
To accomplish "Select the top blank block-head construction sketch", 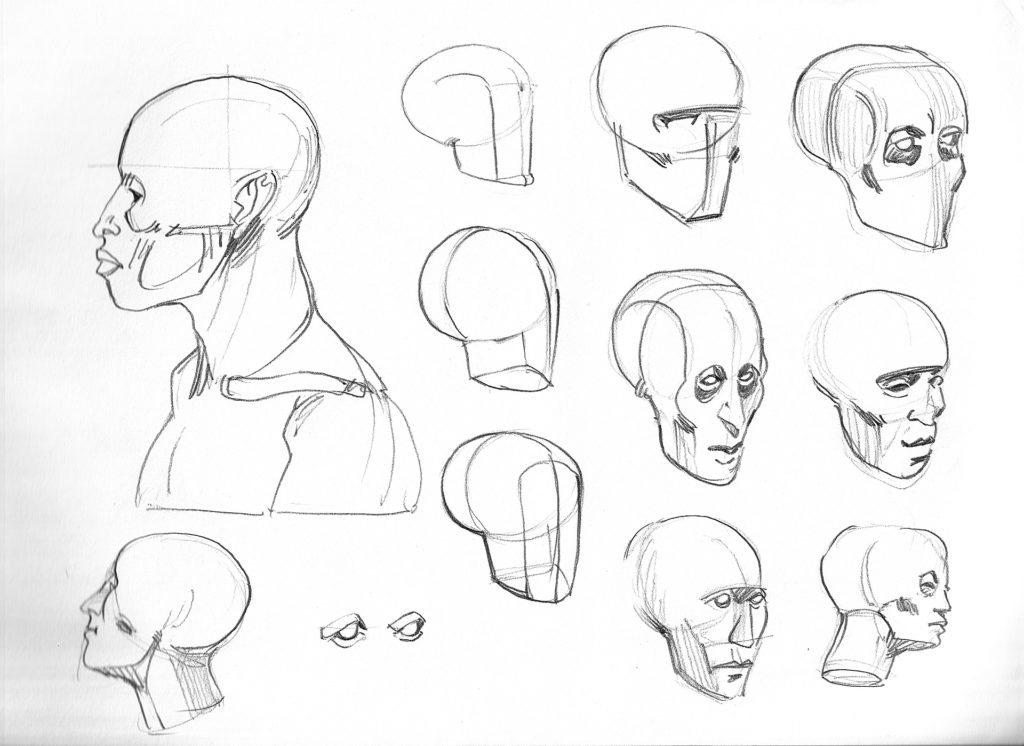I will point(470,115).
